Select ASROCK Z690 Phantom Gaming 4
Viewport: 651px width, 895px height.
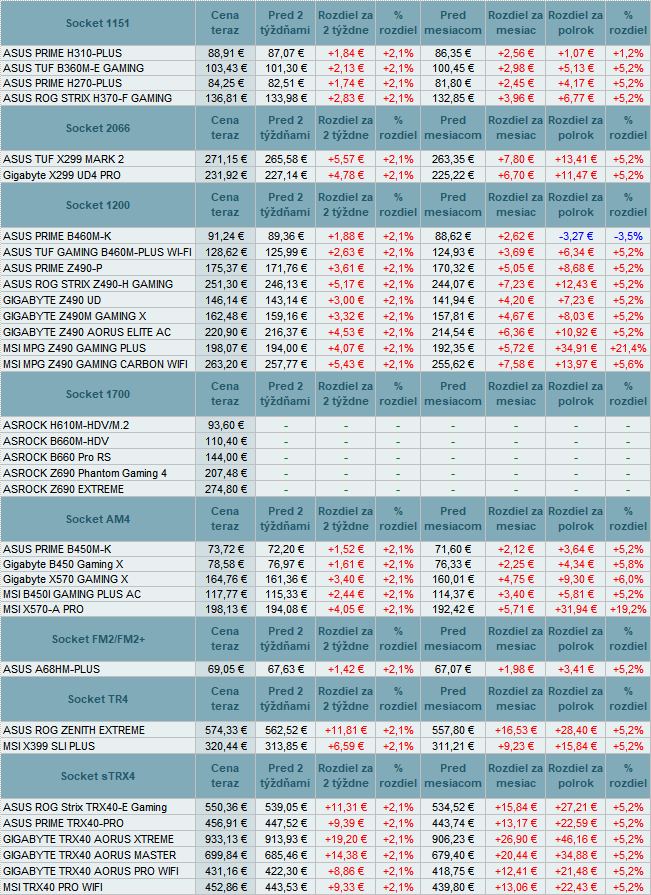[x=85, y=473]
